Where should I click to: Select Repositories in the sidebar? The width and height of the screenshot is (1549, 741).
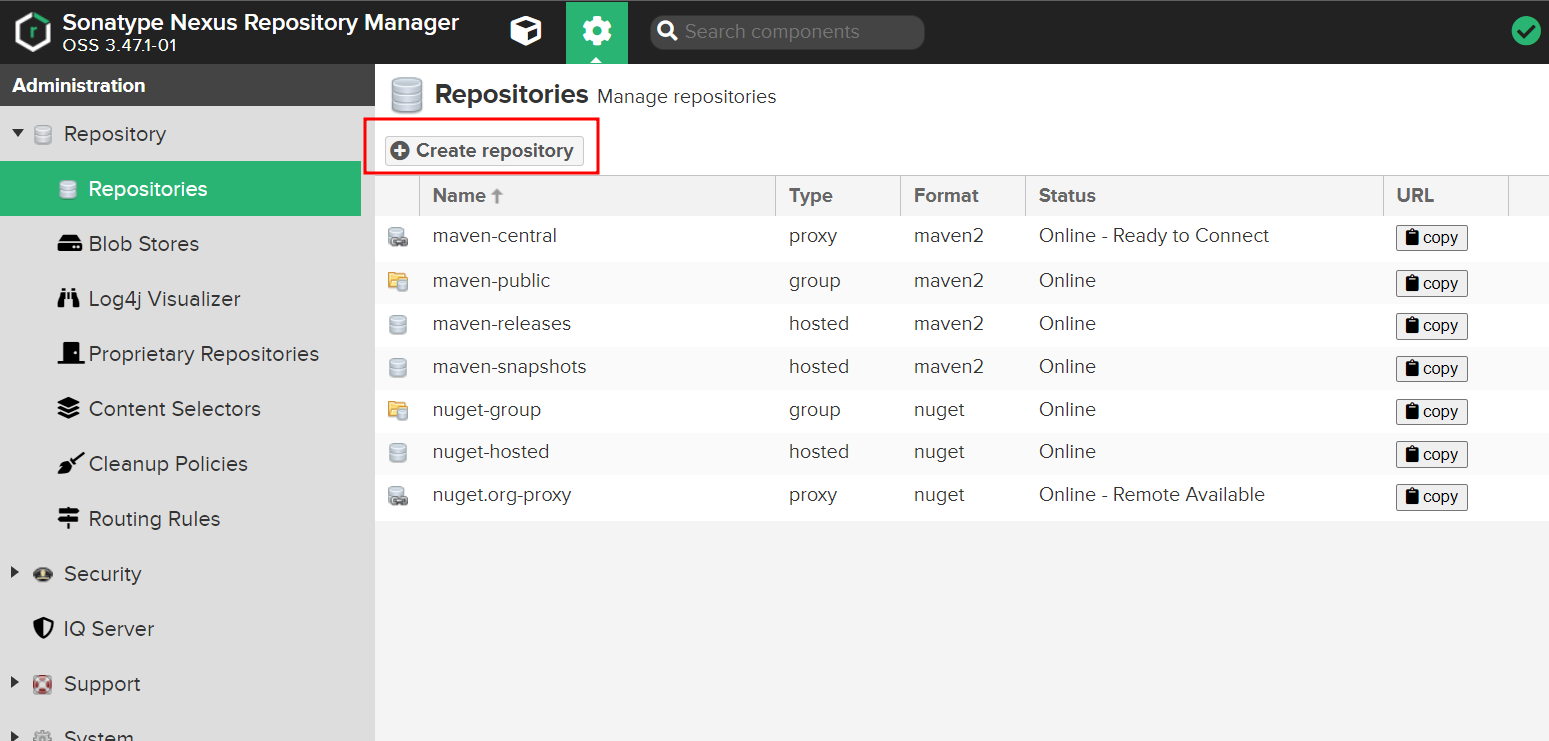180,189
